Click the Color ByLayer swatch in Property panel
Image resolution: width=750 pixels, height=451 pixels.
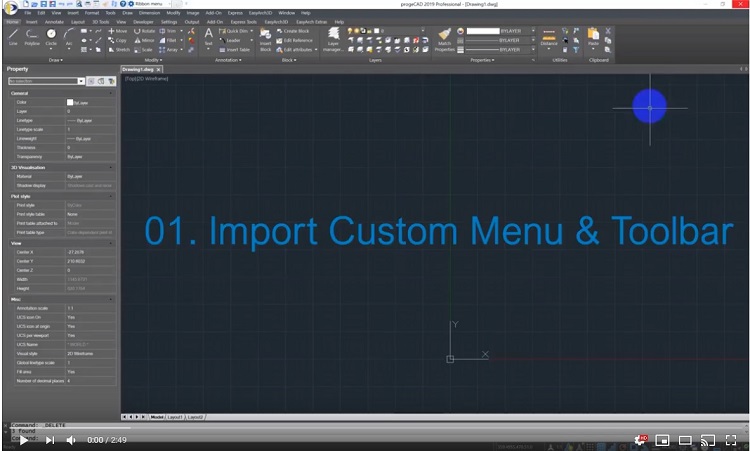70,102
